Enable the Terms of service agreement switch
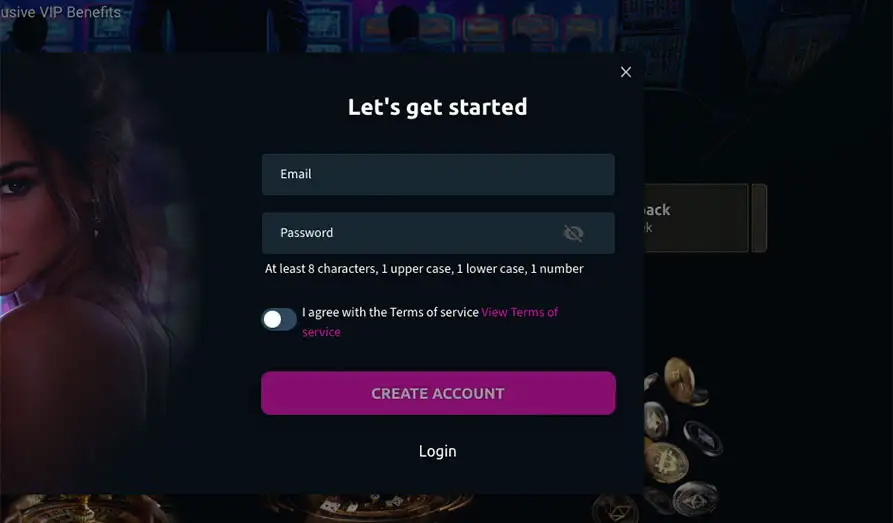Viewport: 893px width, 523px height. click(x=279, y=319)
